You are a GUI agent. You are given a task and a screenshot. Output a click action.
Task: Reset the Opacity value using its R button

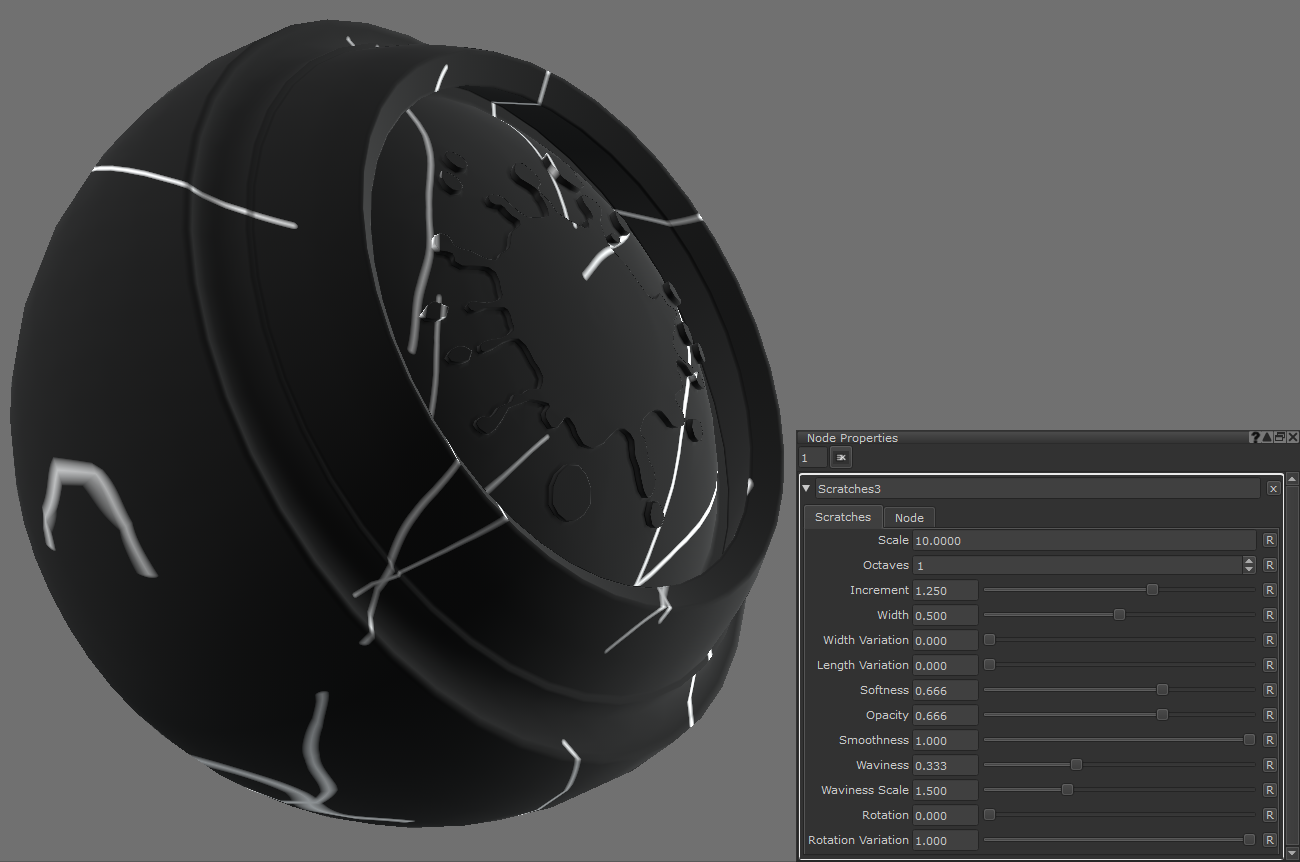pyautogui.click(x=1269, y=715)
